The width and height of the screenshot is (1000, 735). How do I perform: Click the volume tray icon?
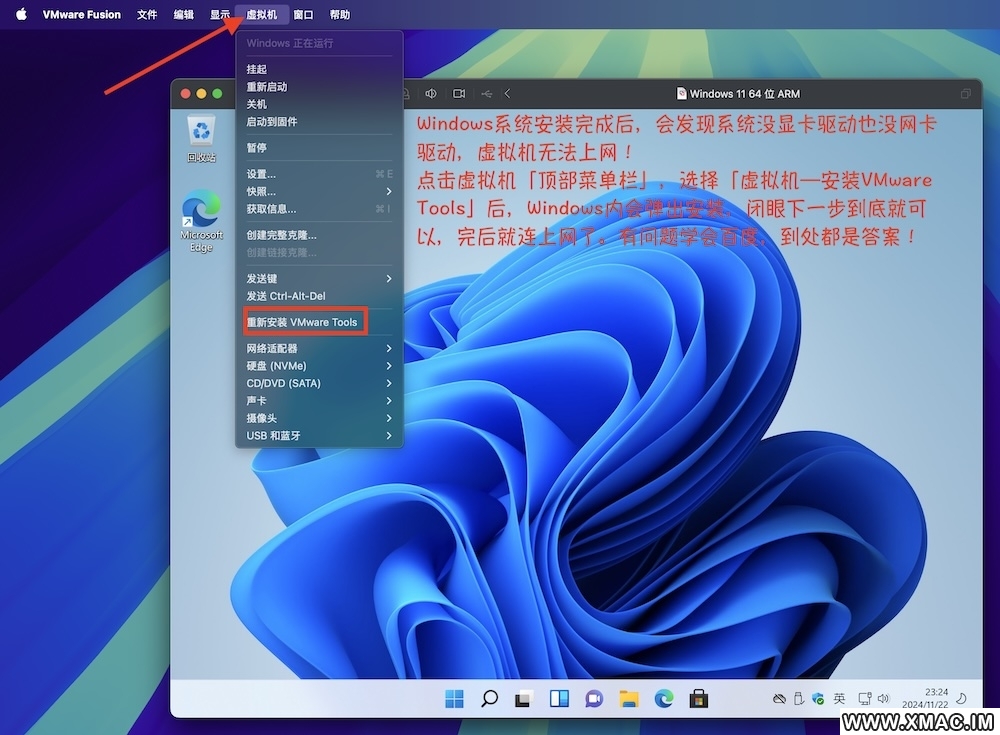(x=883, y=699)
